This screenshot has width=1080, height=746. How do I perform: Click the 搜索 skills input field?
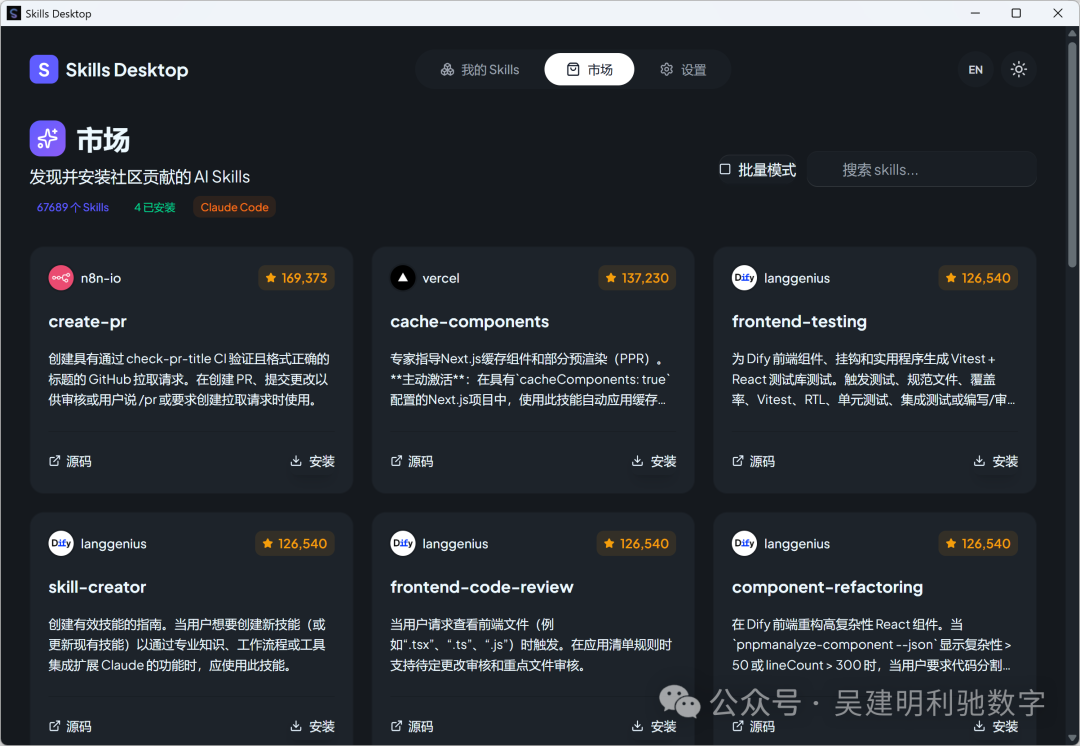tap(920, 169)
